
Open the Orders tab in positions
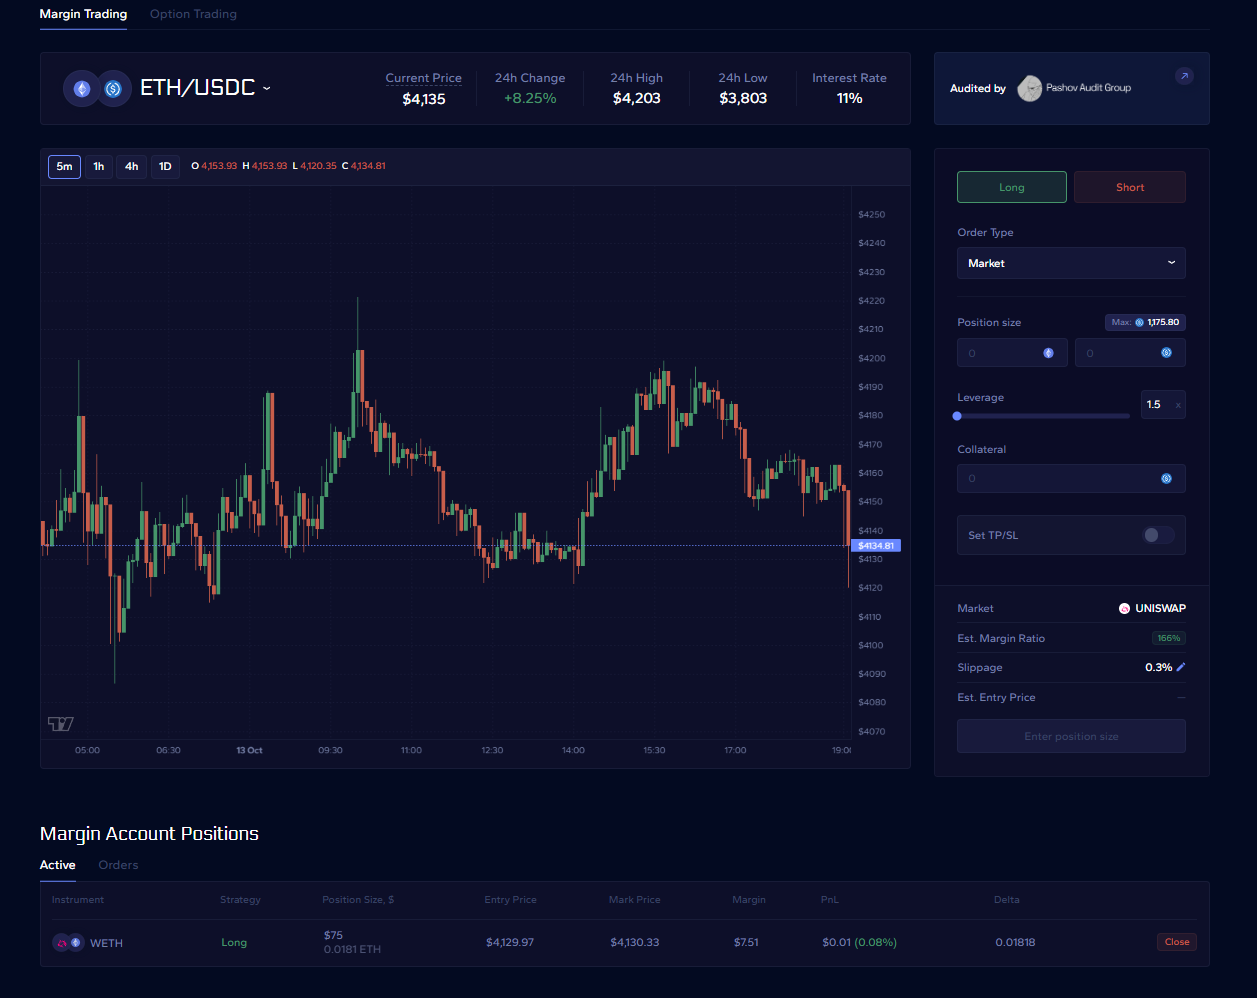click(118, 865)
